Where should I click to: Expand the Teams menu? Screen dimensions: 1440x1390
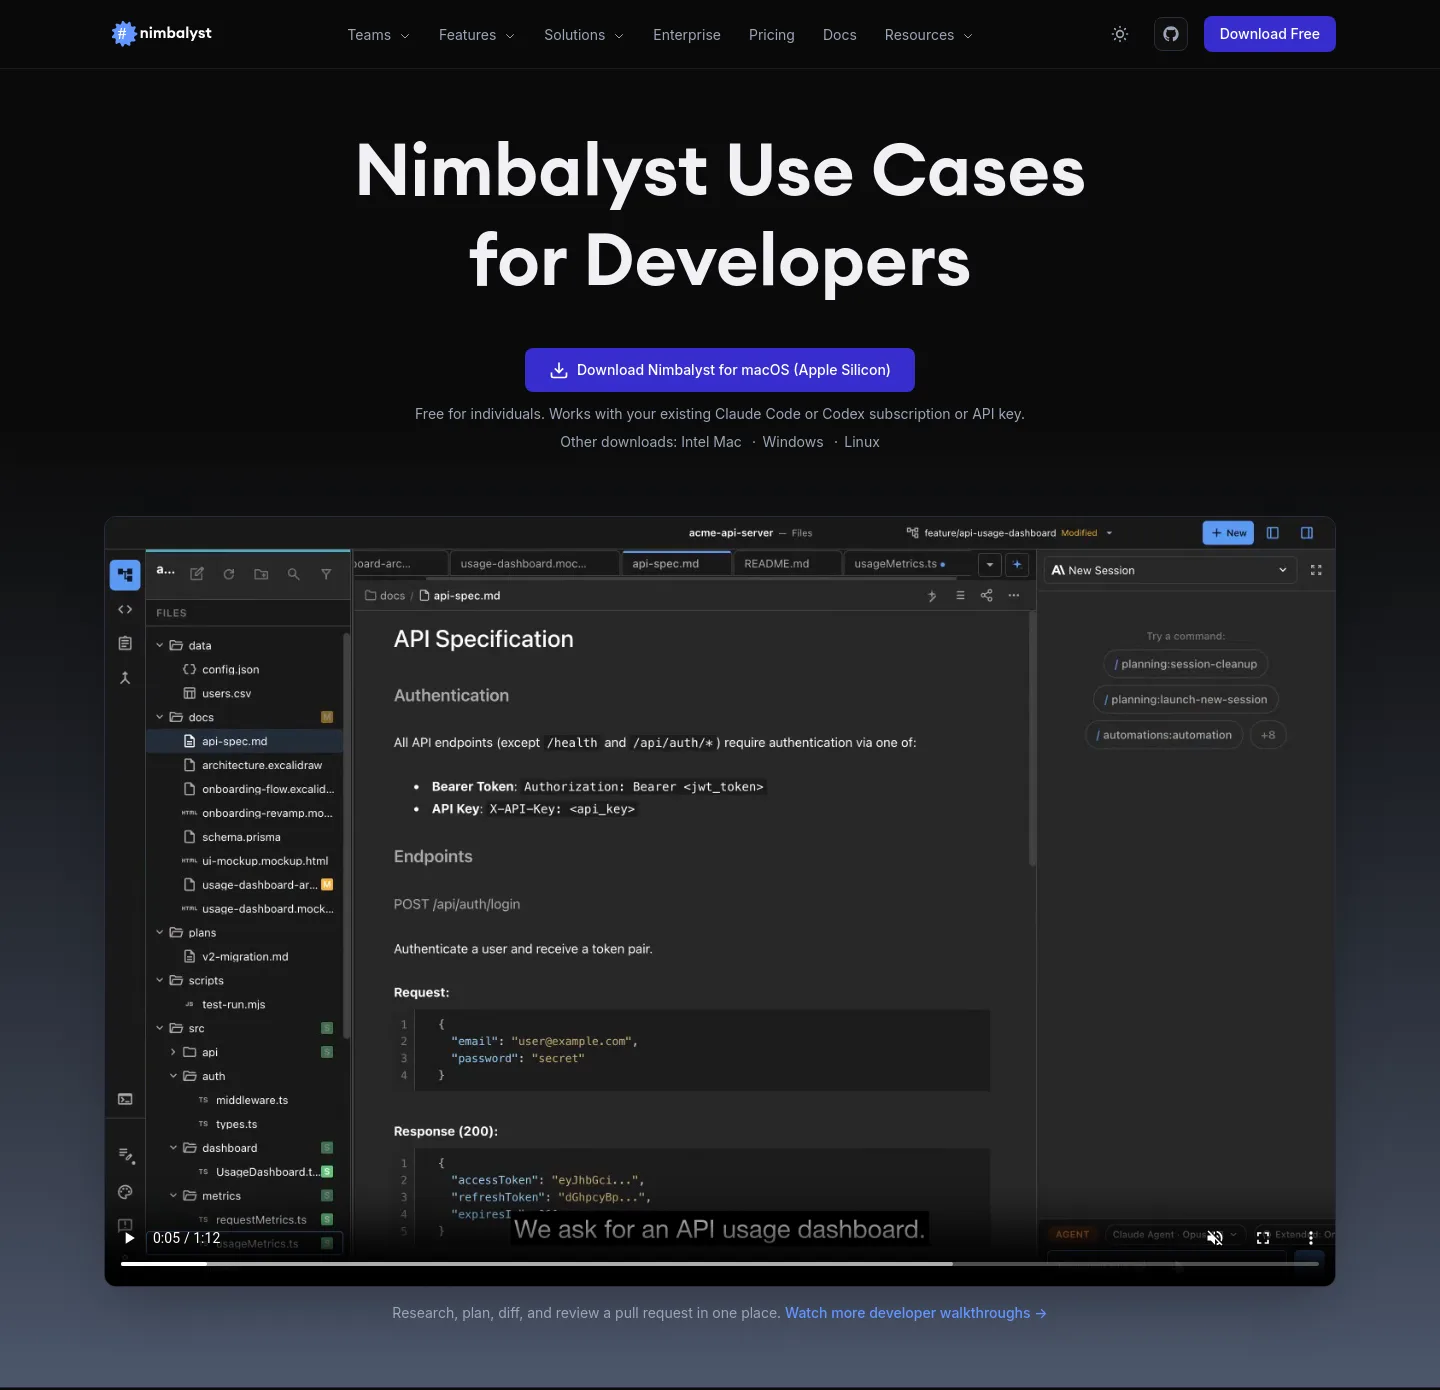tap(378, 35)
